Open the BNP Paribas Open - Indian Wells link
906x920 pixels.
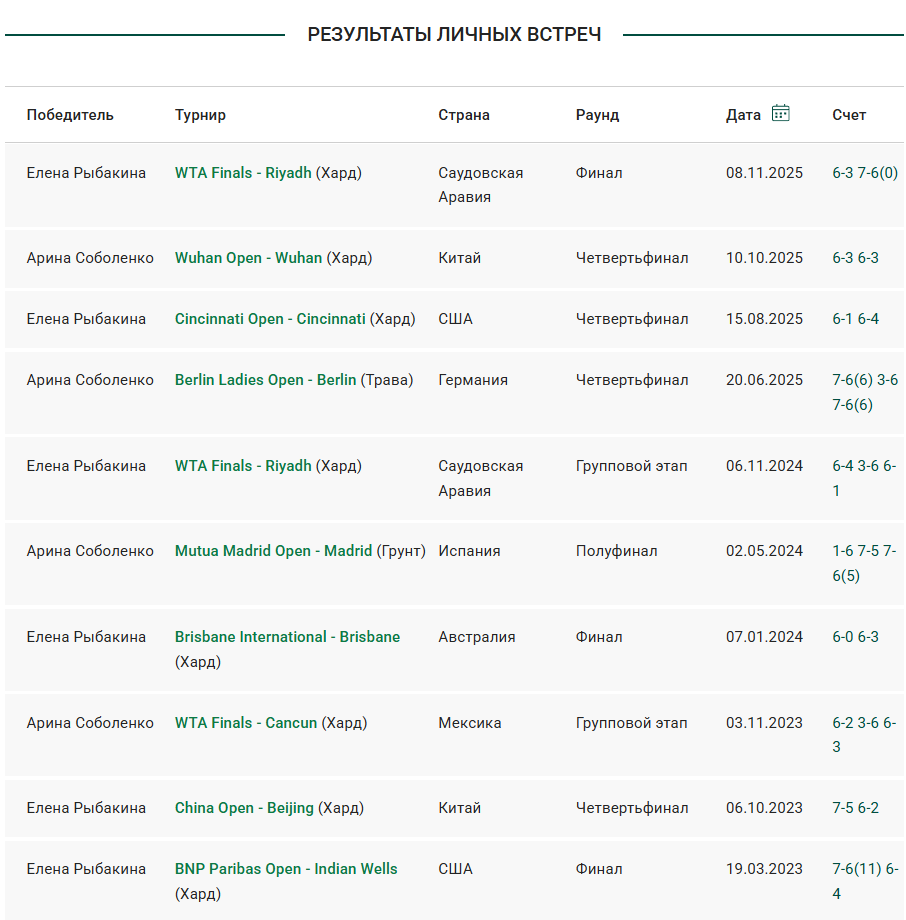tap(286, 869)
